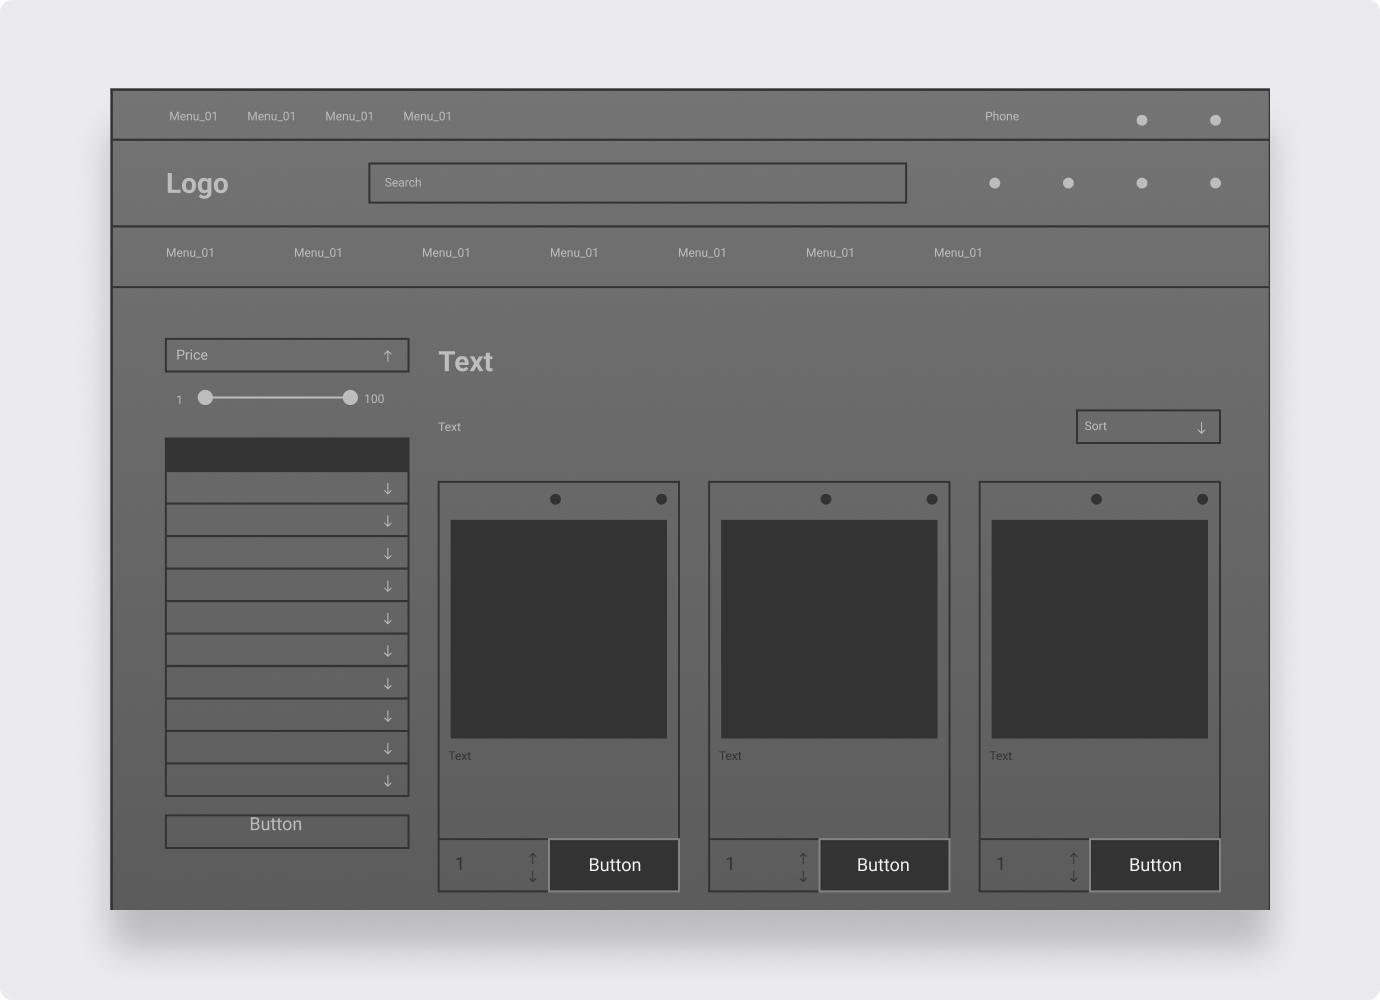Open the second product card image

tap(829, 629)
